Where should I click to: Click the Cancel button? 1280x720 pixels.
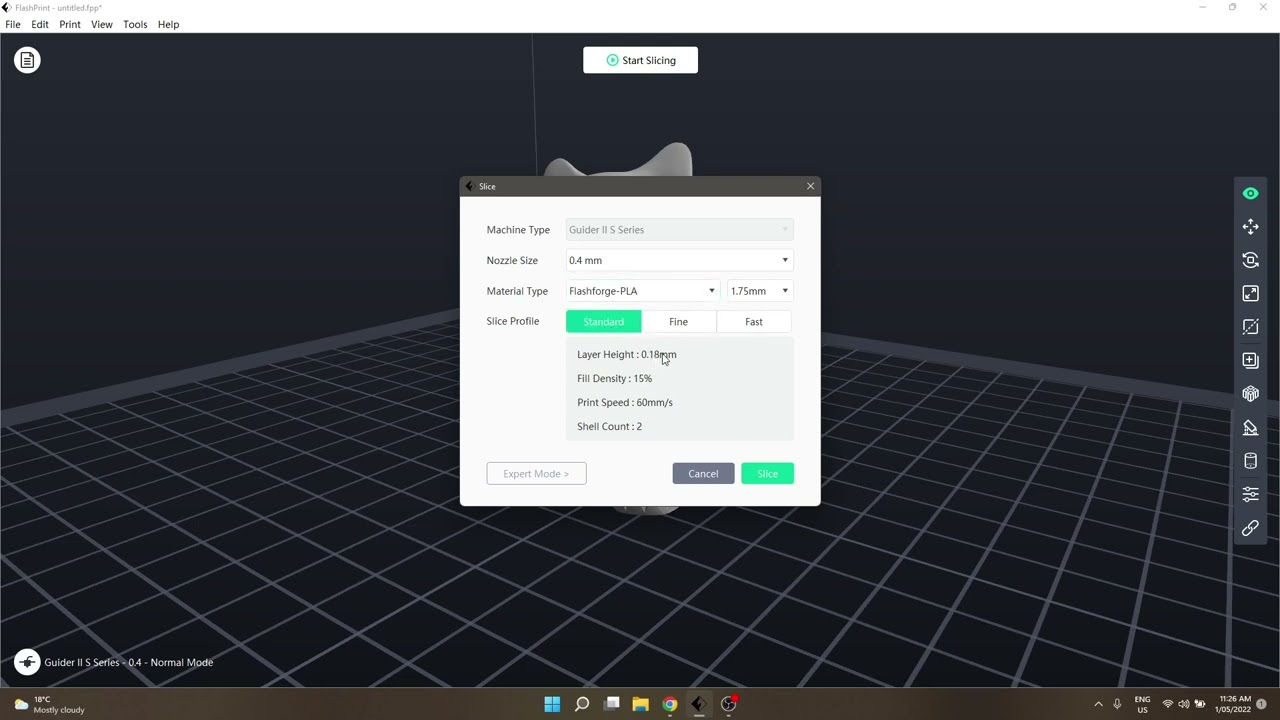pos(703,474)
